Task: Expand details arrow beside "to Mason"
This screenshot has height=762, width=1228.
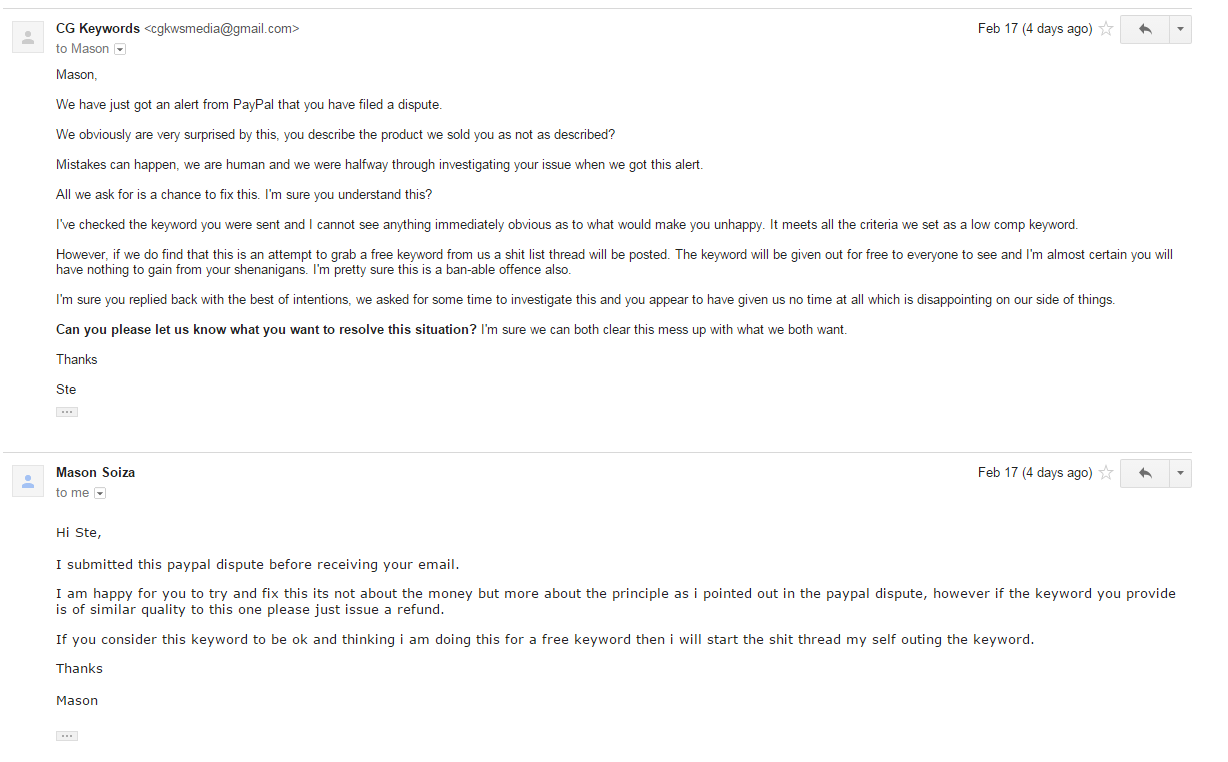Action: [x=120, y=49]
